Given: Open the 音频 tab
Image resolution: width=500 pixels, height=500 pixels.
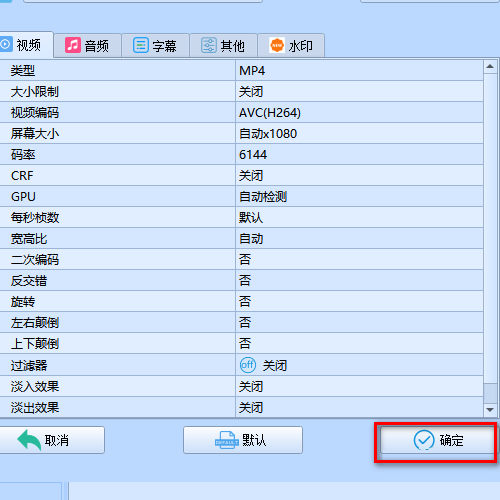Looking at the screenshot, I should [87, 46].
